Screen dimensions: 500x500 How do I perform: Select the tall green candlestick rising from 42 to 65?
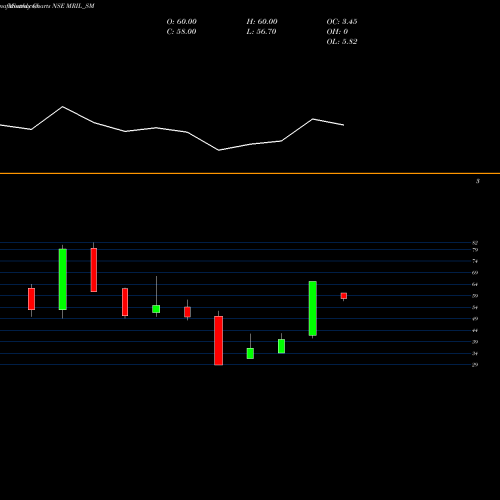tap(313, 308)
